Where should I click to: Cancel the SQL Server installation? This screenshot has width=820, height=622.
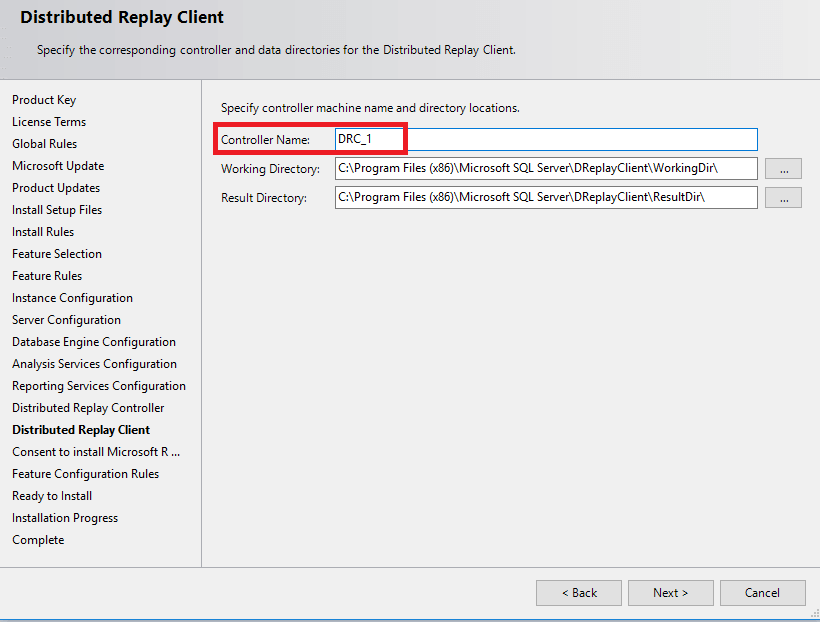point(762,593)
